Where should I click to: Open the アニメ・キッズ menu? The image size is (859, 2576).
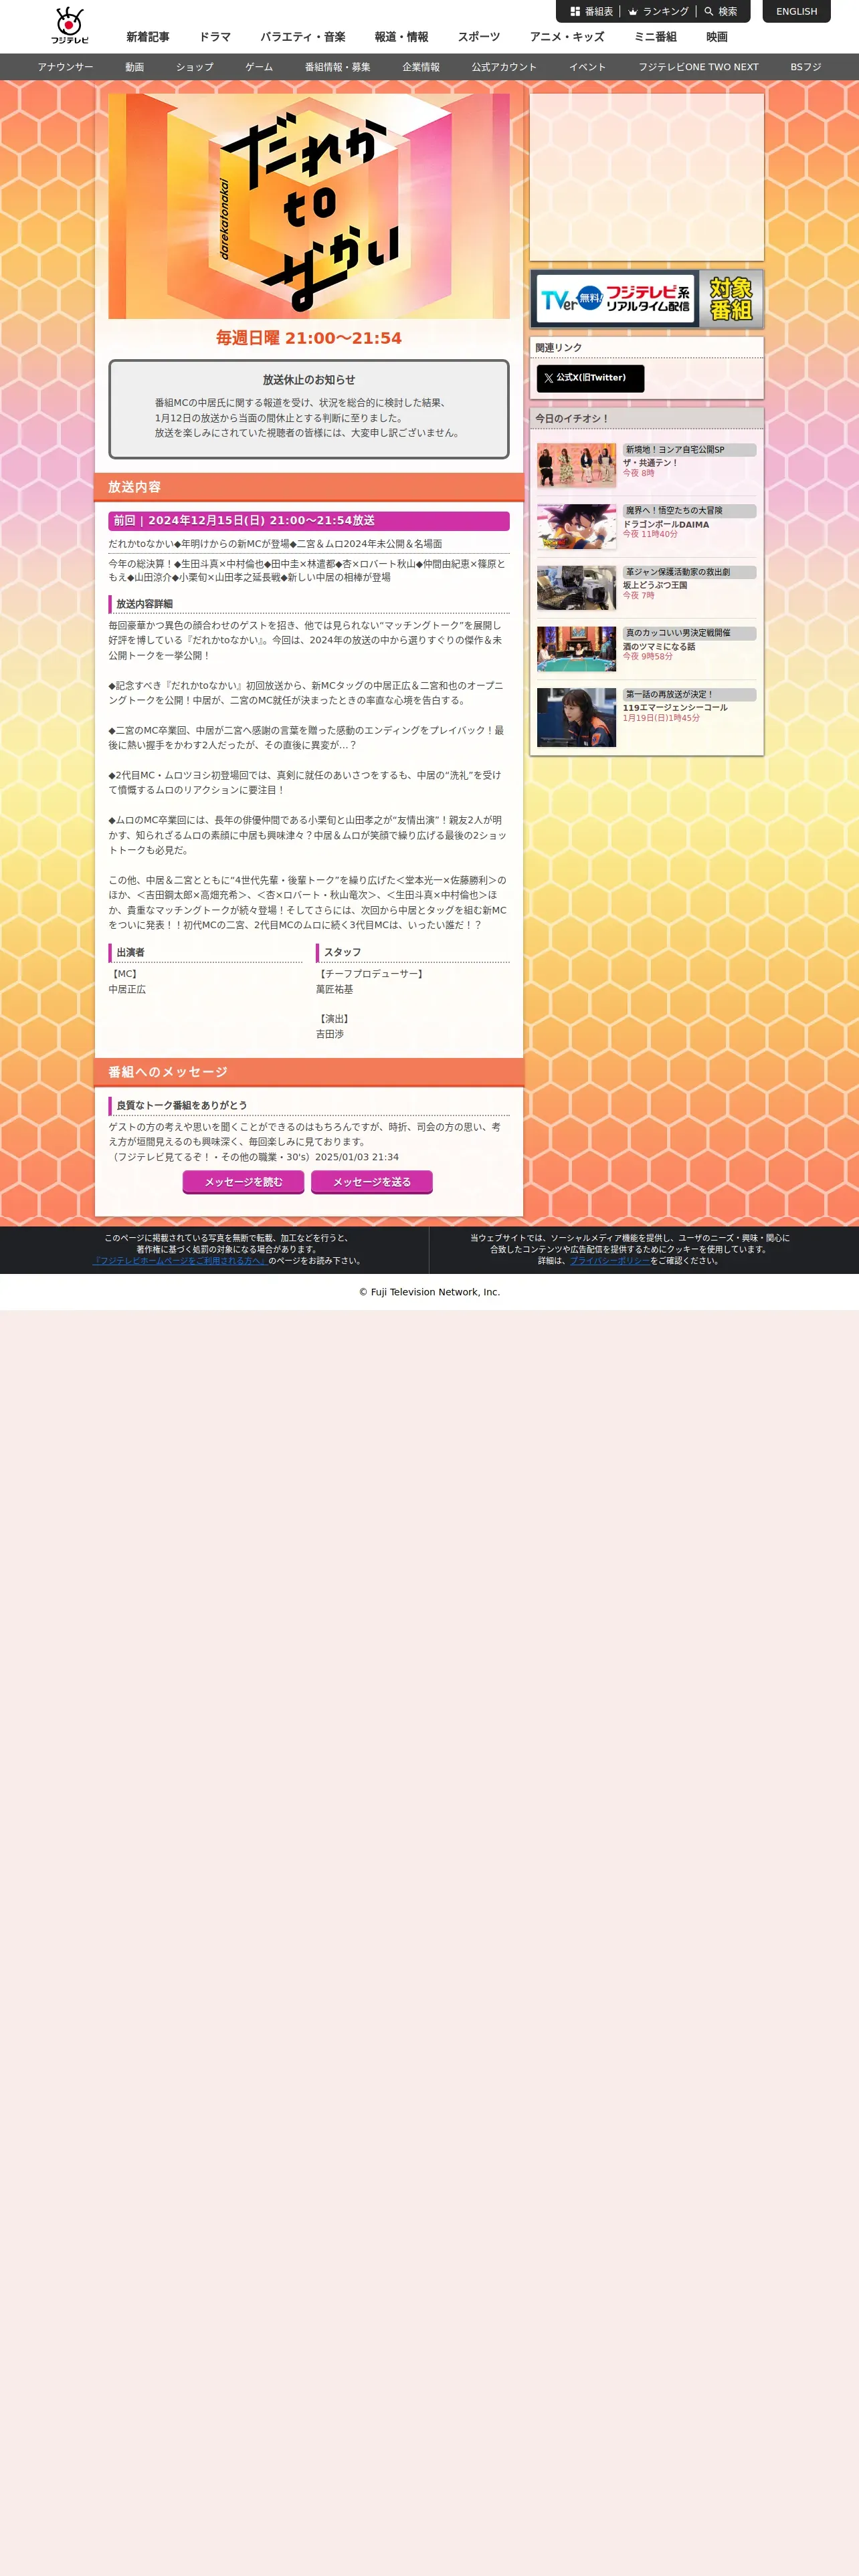point(567,37)
